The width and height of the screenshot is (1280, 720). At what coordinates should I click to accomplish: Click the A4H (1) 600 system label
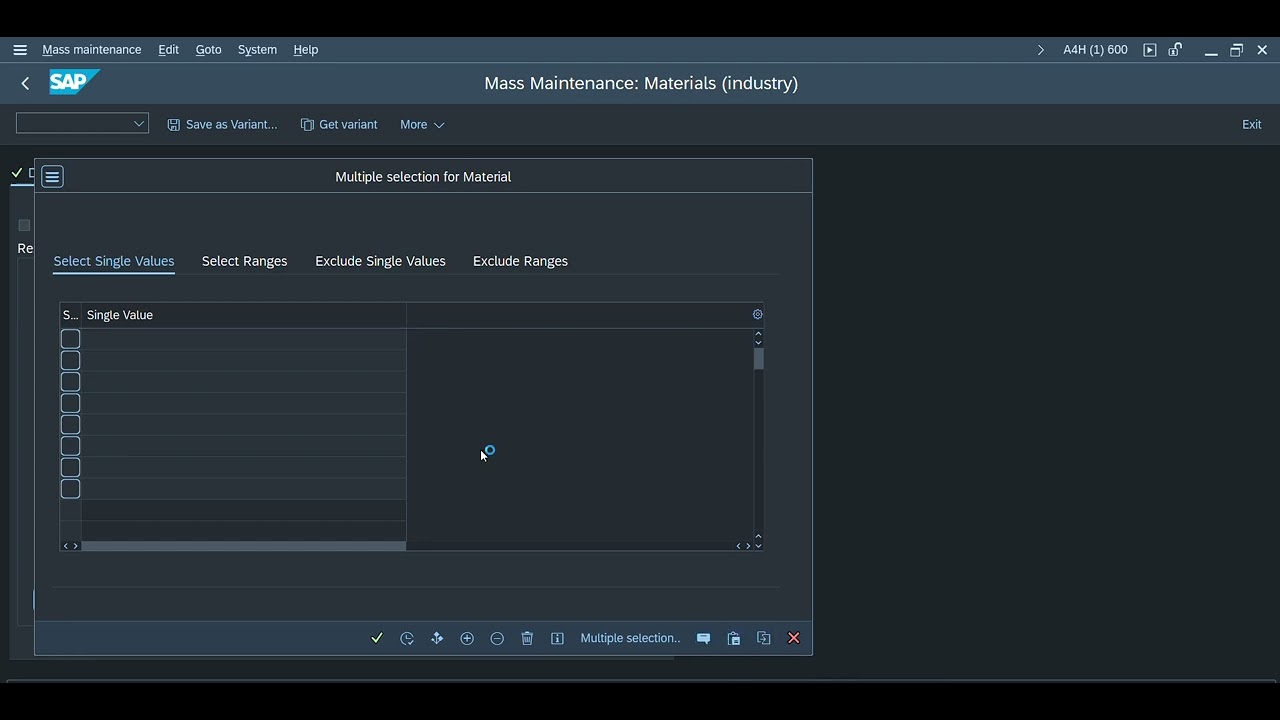[1095, 50]
